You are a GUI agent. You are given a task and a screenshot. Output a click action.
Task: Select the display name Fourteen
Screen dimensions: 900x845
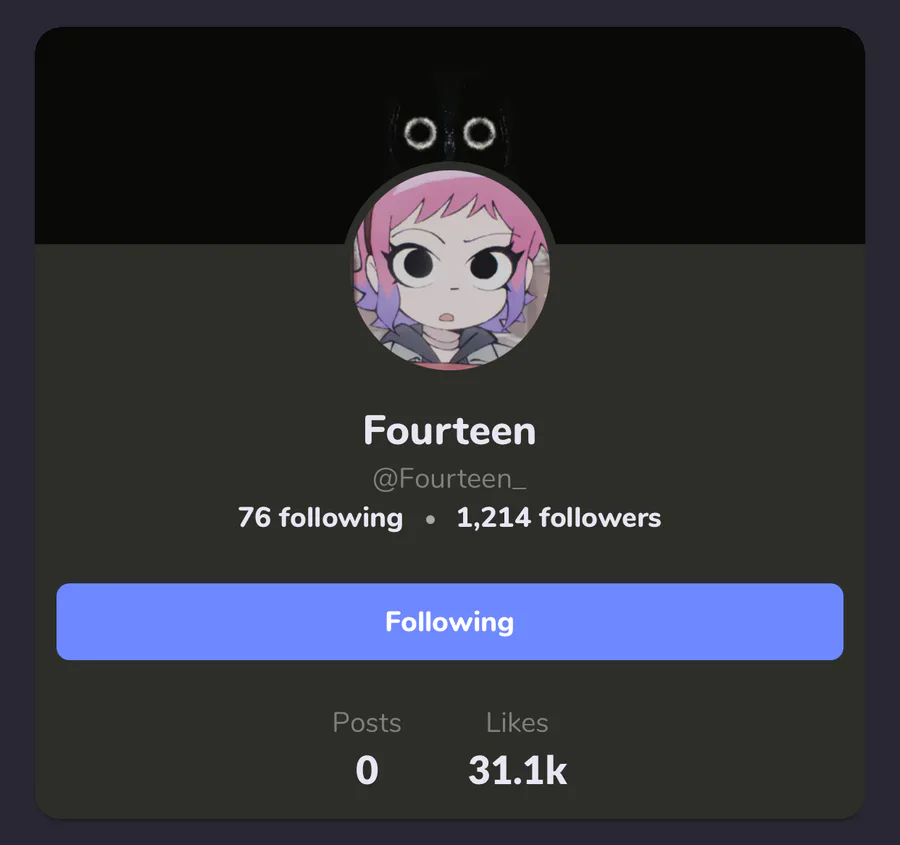pos(449,431)
